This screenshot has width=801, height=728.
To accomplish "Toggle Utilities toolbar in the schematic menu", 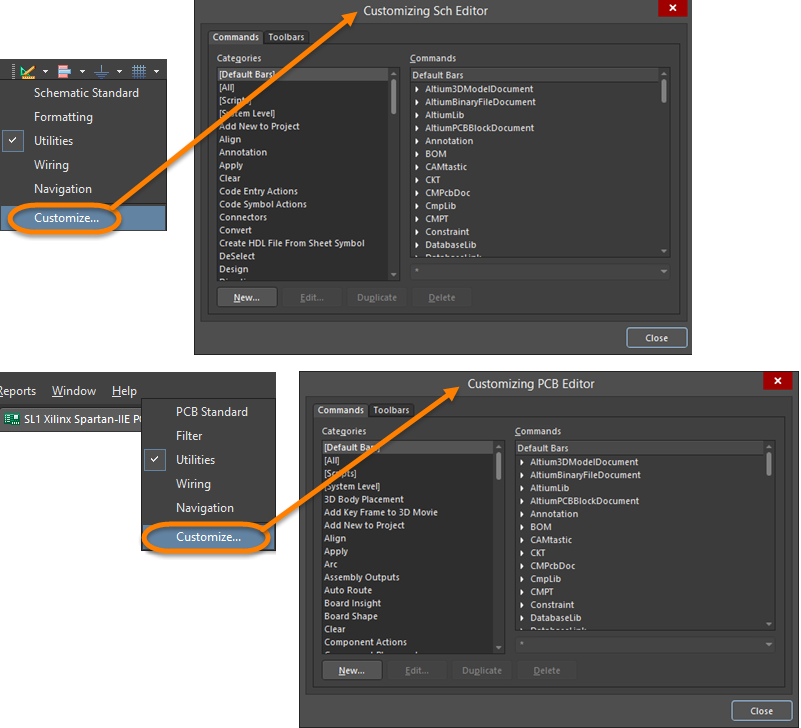I will click(x=53, y=141).
